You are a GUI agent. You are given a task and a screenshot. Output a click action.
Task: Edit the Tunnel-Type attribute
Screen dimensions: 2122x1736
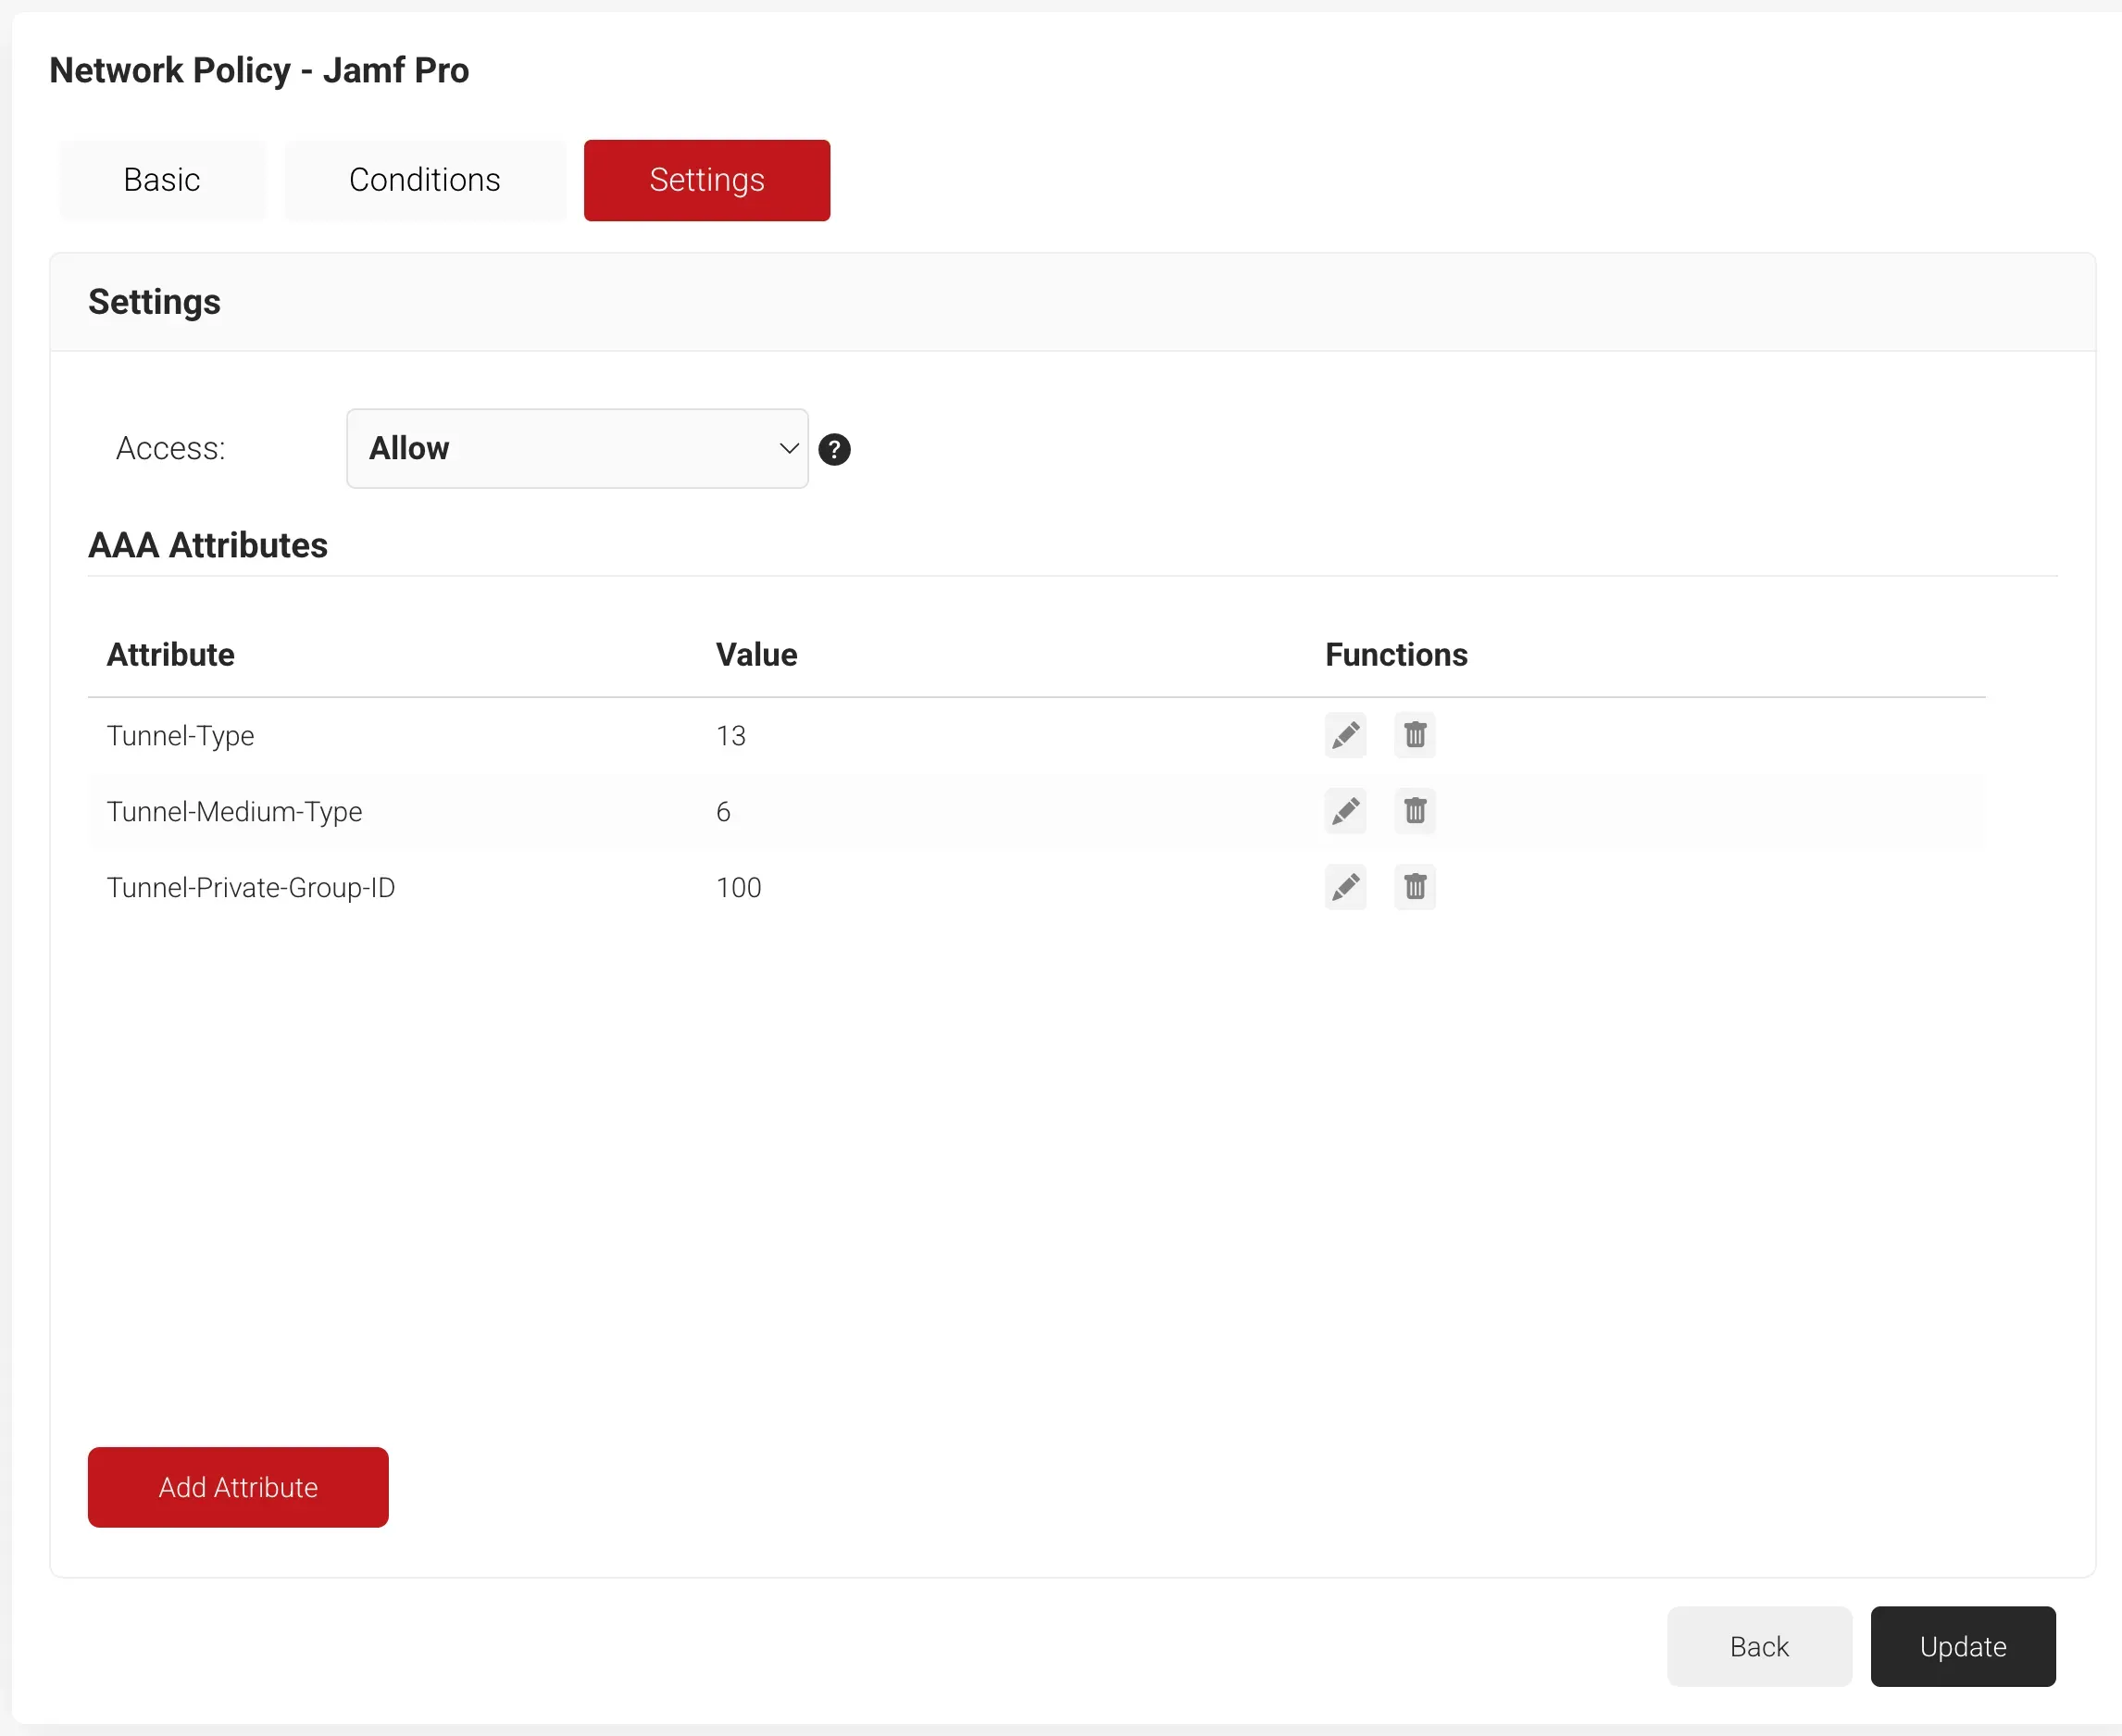1345,735
